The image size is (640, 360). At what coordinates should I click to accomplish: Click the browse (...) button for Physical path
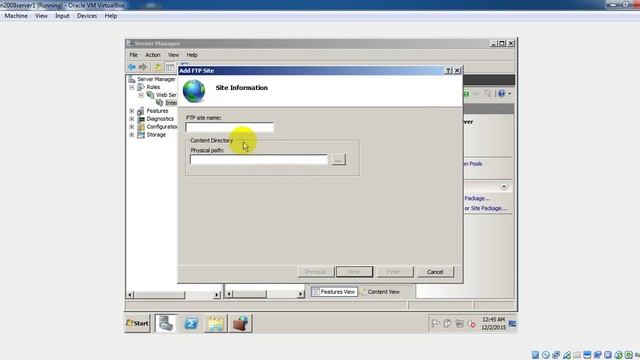338,160
